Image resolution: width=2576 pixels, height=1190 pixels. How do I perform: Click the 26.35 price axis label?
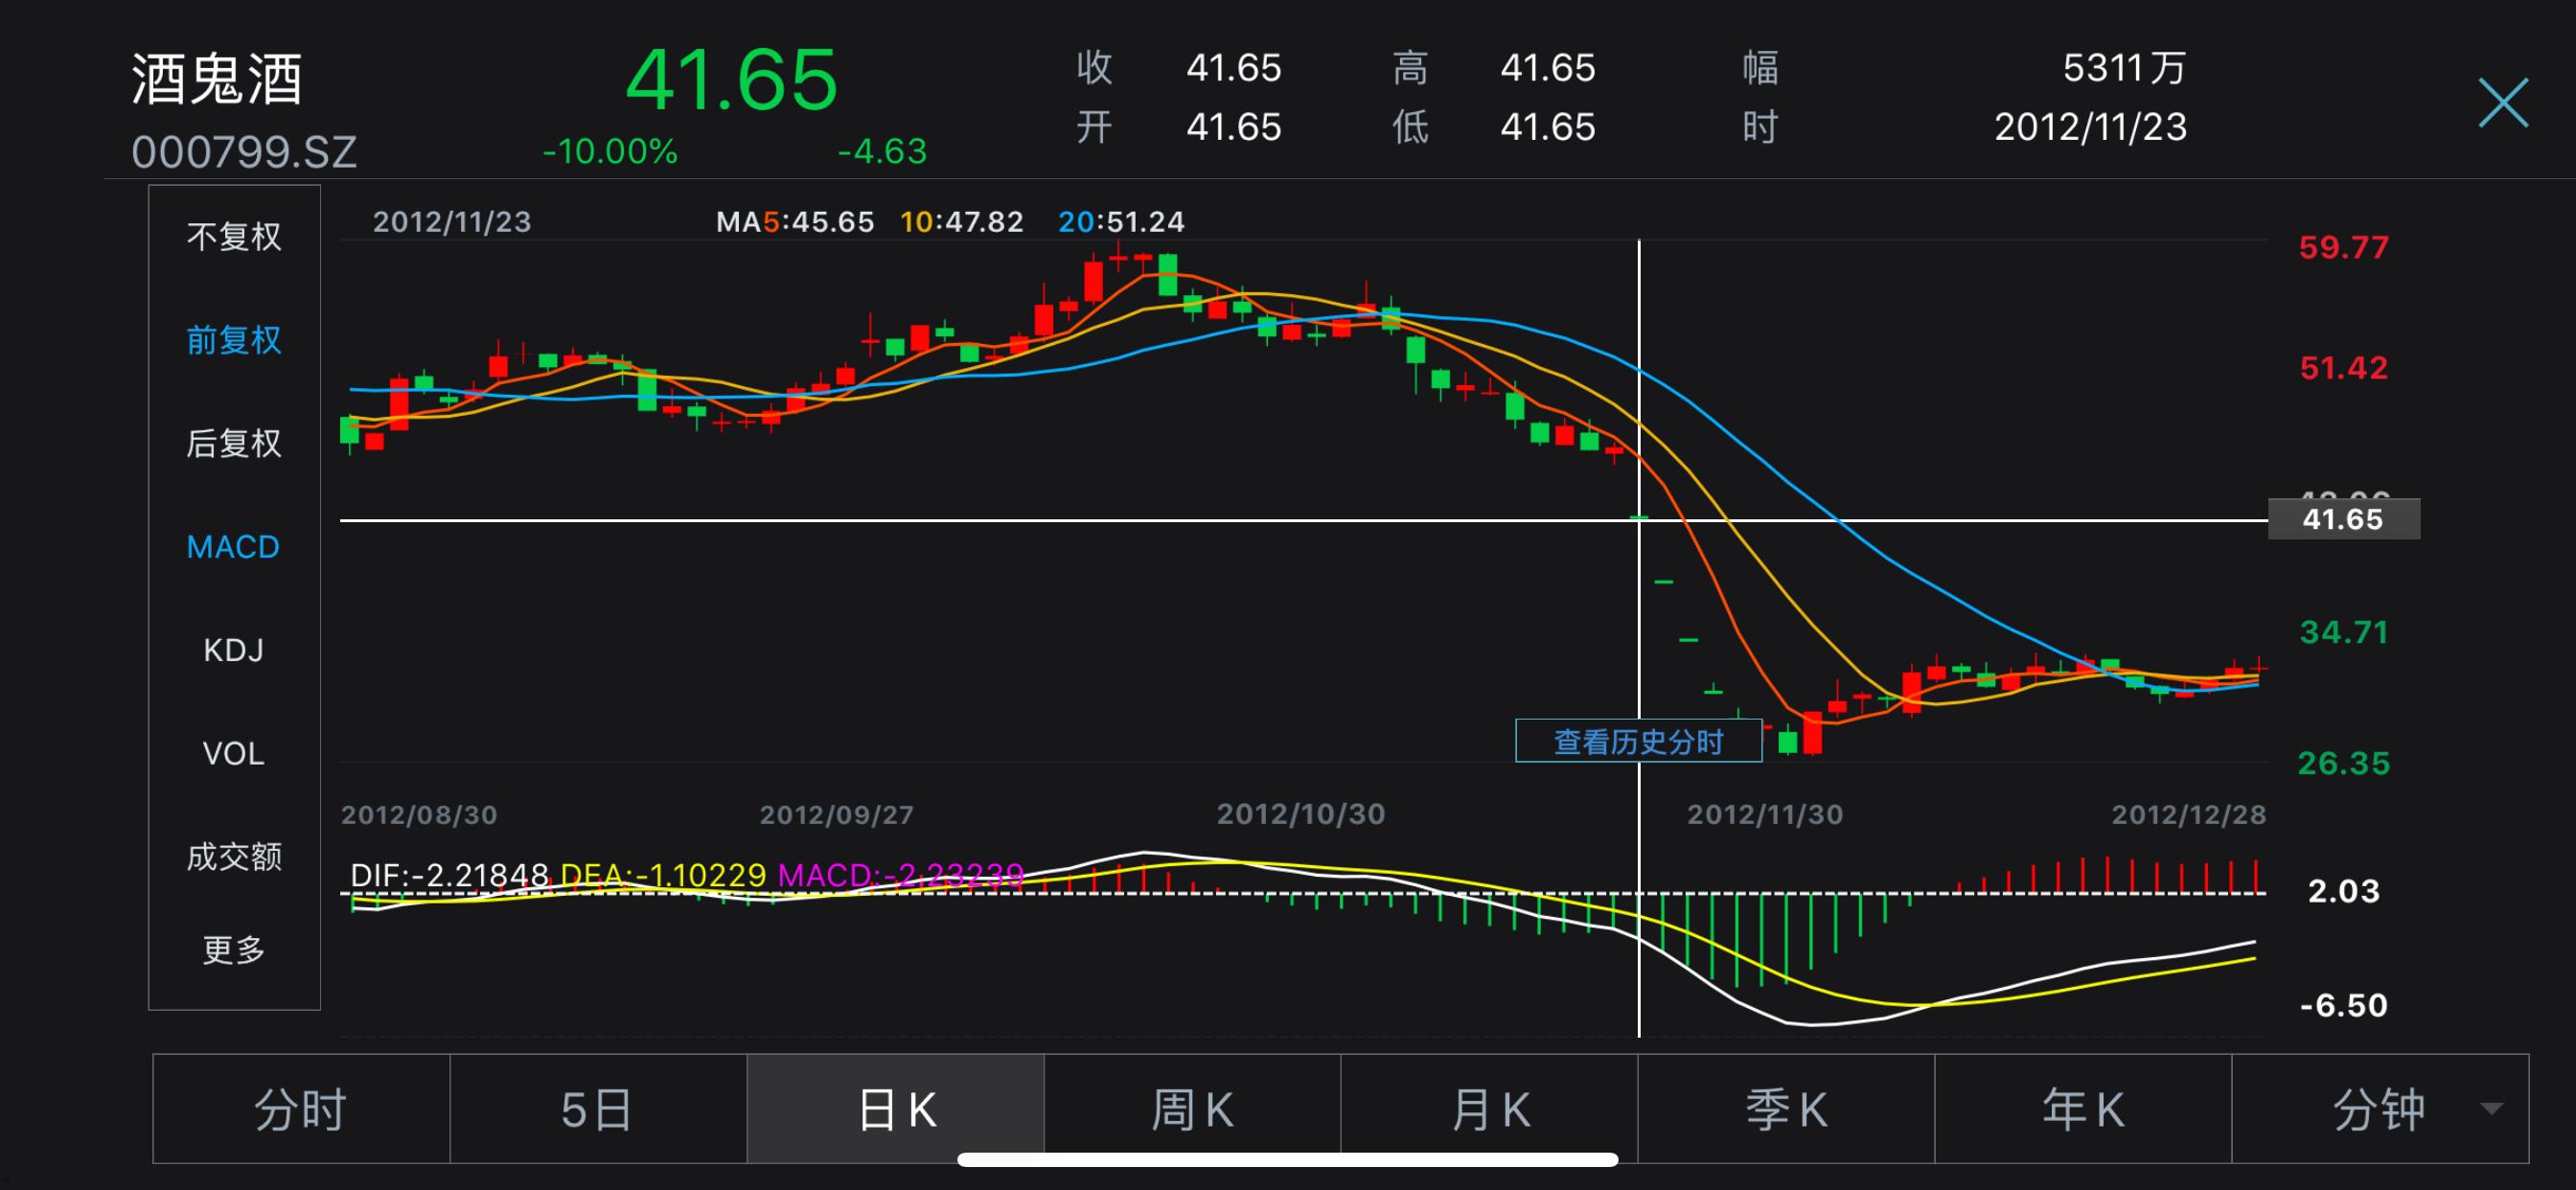tap(2343, 763)
